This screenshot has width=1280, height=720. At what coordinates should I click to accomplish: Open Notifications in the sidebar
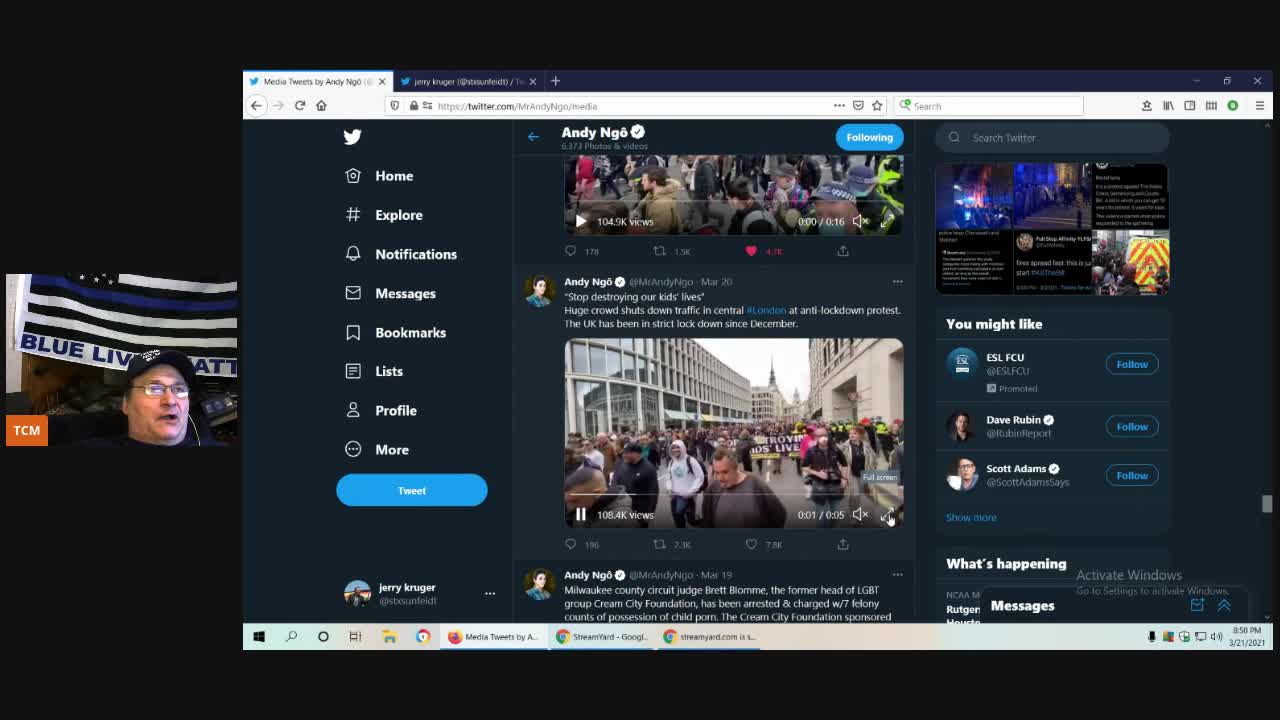[401, 254]
